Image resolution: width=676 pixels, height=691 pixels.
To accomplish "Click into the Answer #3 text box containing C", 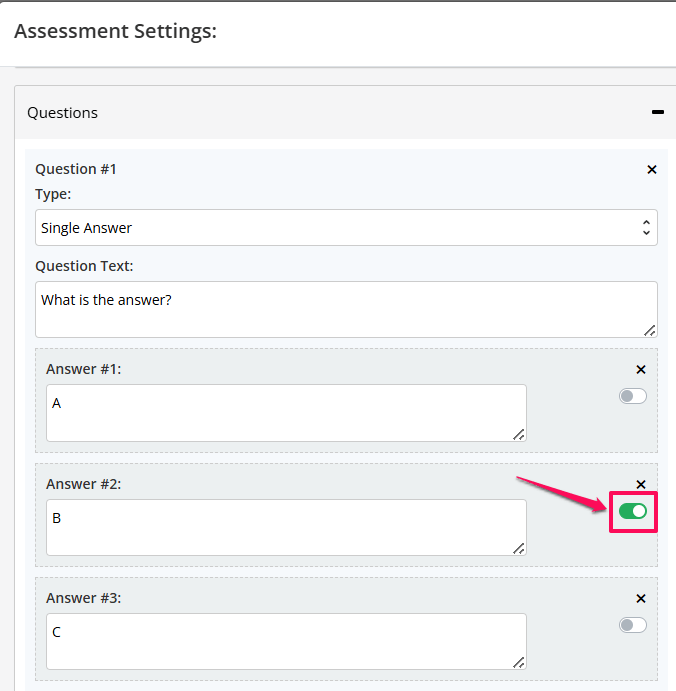I will 286,641.
